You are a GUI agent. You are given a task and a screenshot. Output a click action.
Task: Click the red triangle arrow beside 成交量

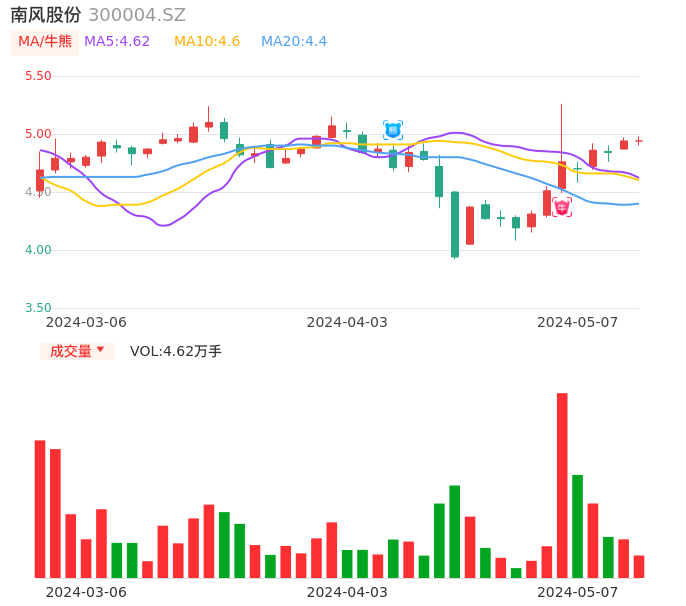click(x=100, y=350)
